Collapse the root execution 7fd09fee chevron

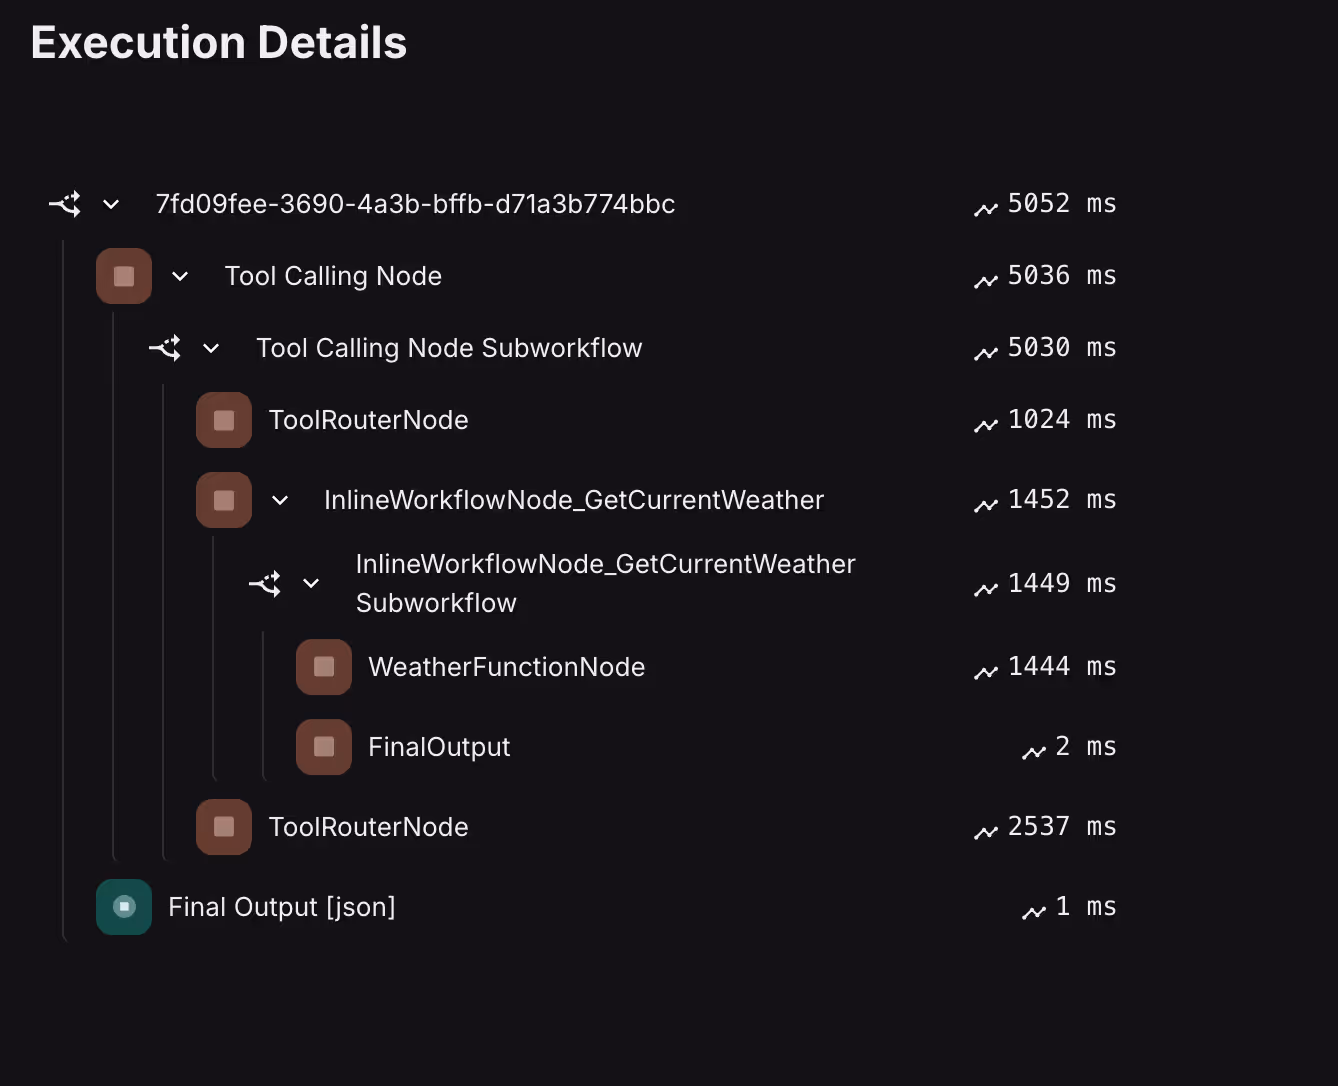(111, 204)
